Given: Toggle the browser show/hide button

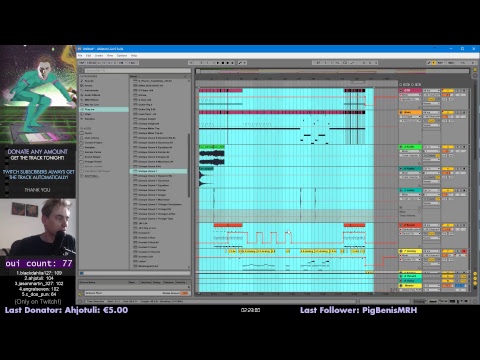Looking at the screenshot, I should 80,70.
